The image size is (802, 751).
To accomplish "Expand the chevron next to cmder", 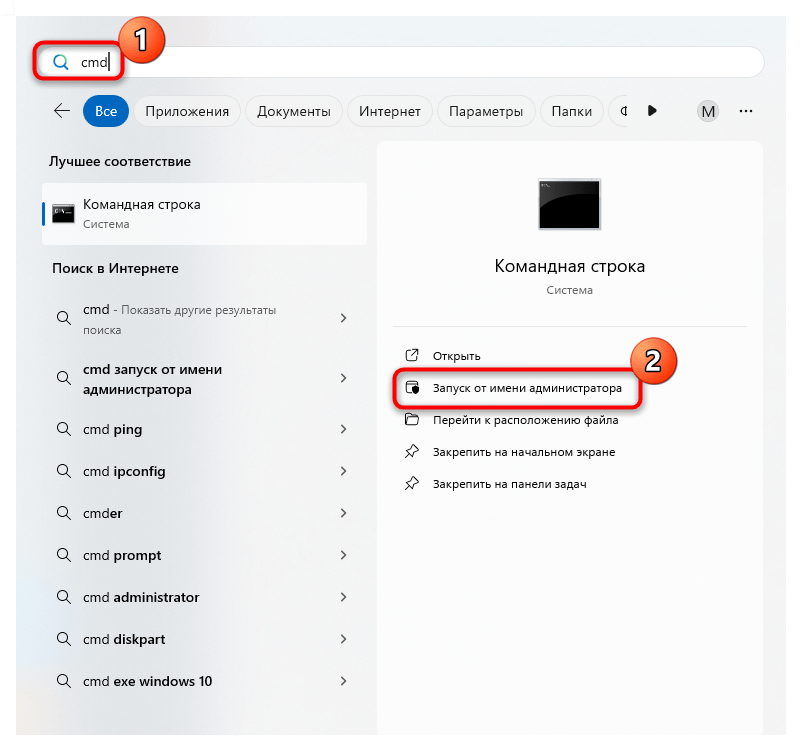I will pos(344,513).
